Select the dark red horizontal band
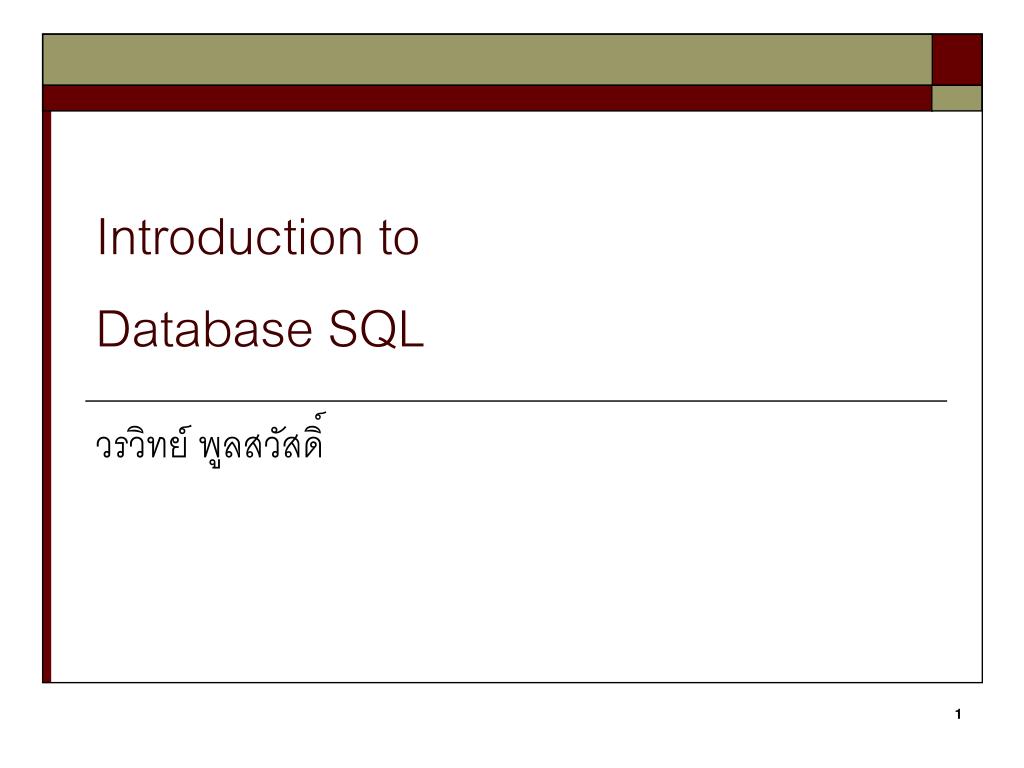 point(487,99)
